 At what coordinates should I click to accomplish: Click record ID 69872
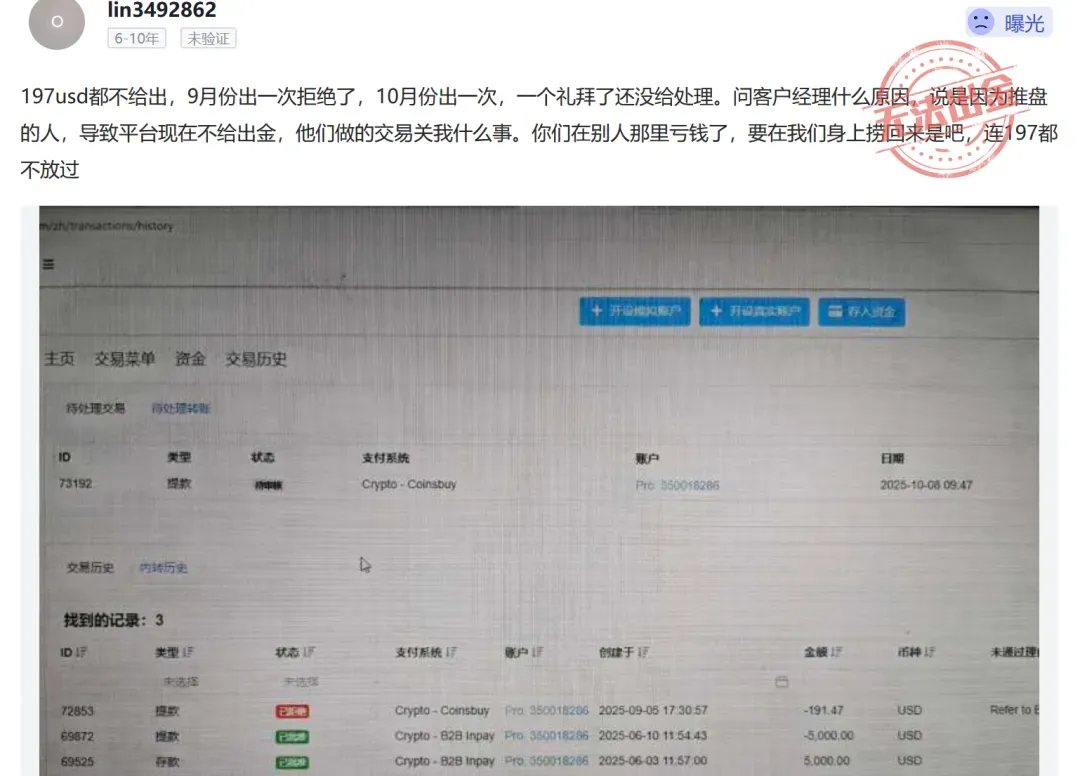(x=77, y=736)
